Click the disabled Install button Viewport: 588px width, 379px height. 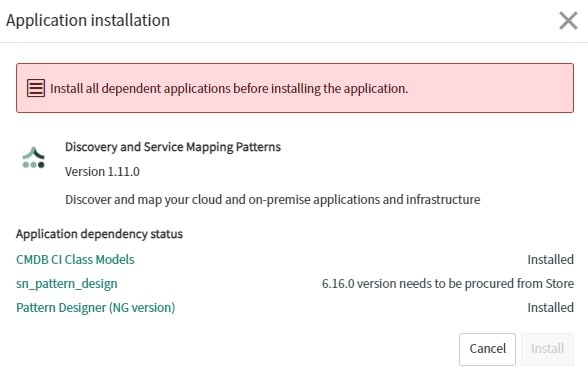(547, 349)
